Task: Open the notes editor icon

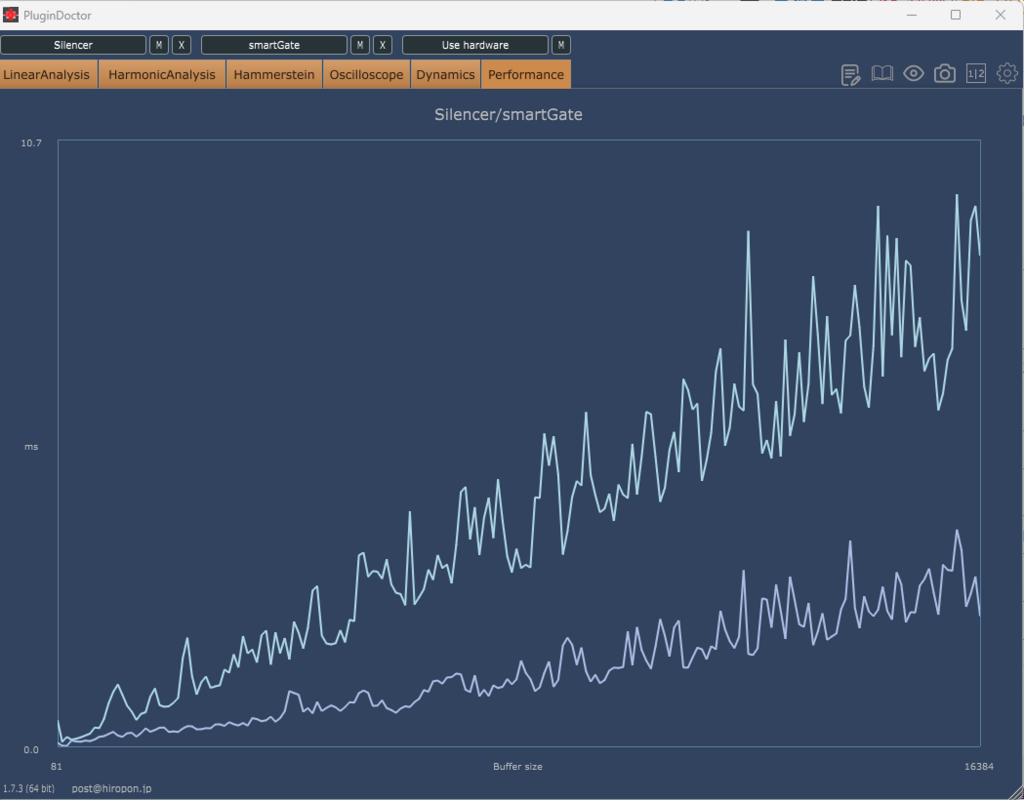Action: click(850, 74)
